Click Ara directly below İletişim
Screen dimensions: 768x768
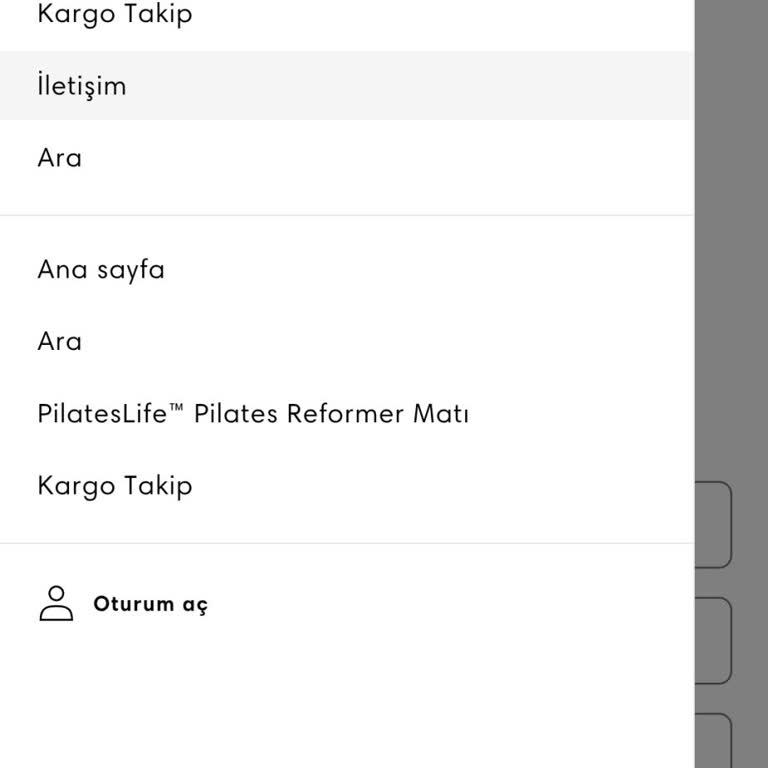(60, 158)
